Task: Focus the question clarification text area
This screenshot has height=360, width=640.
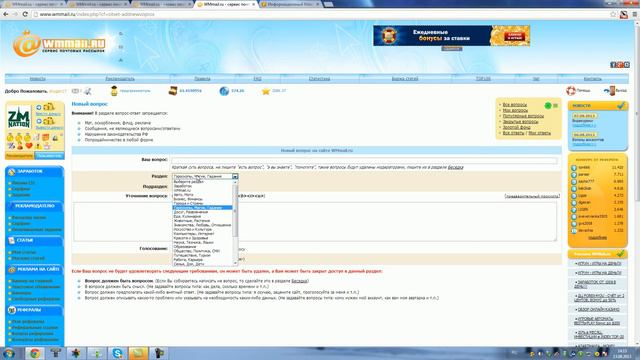Action: (315, 221)
